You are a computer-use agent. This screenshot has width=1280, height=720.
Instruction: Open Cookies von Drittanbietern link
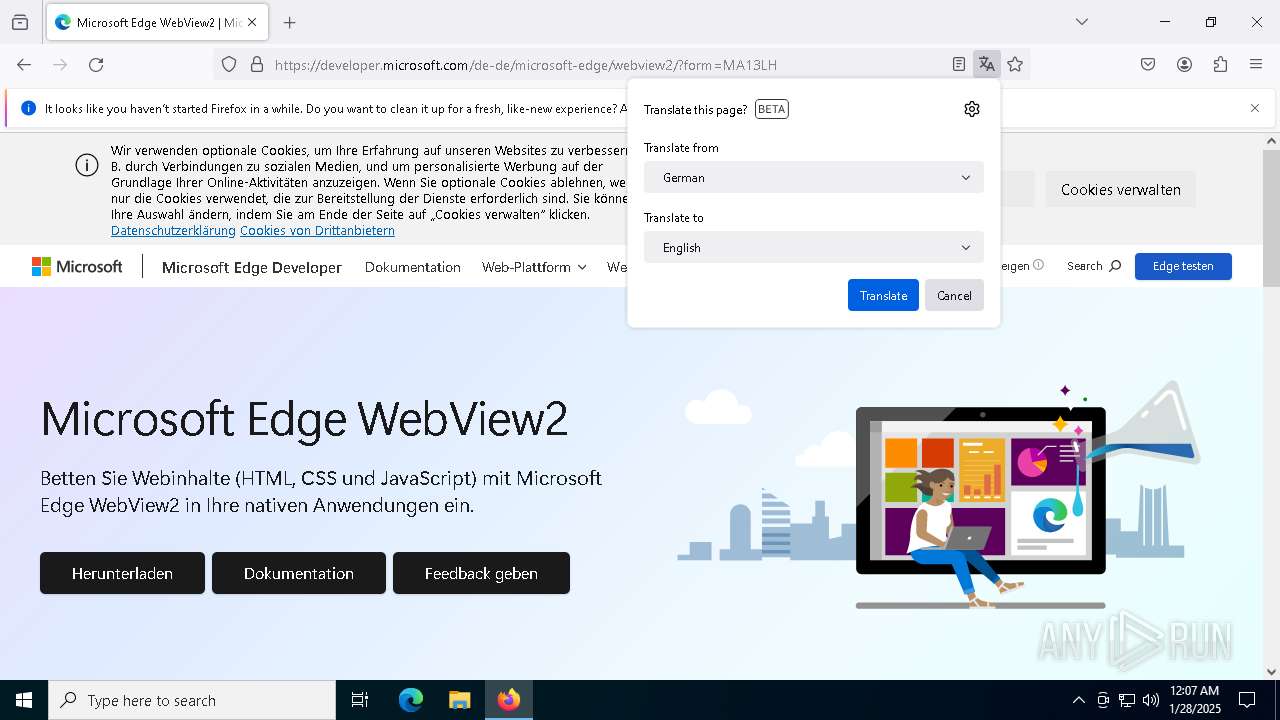[x=317, y=230]
